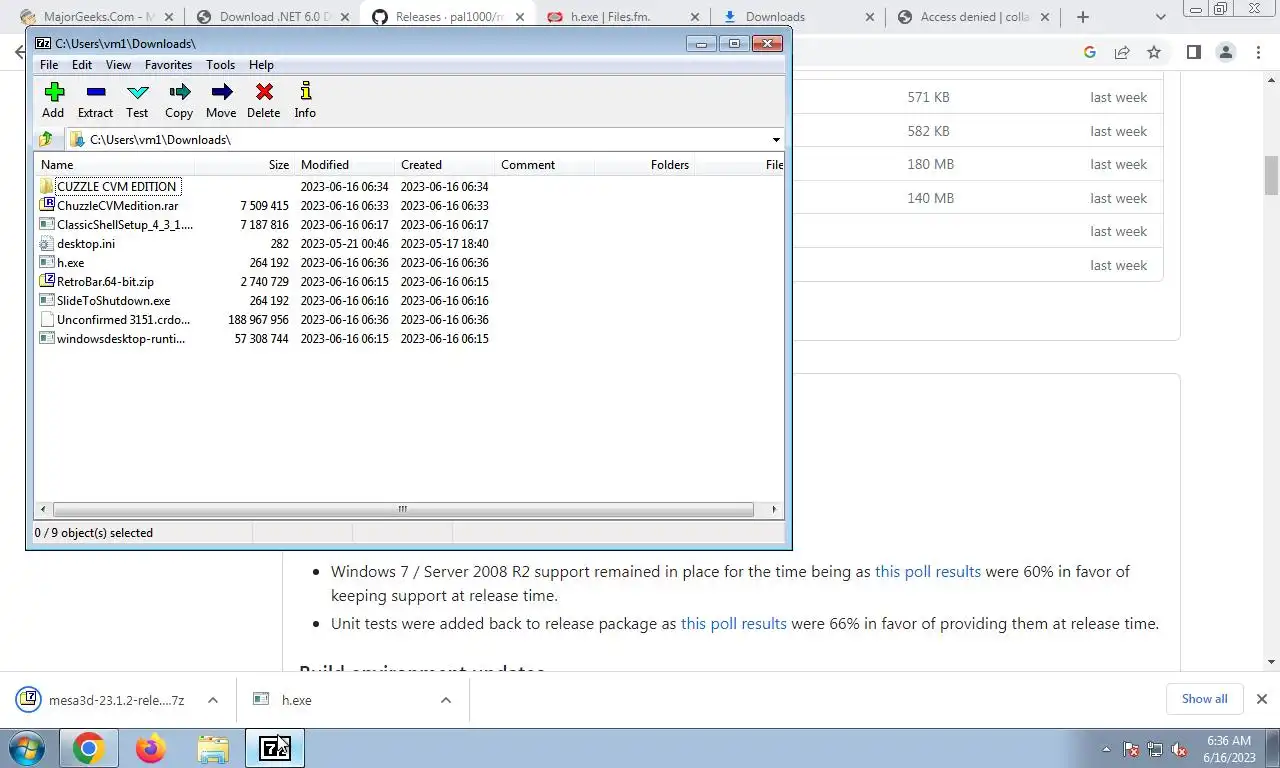This screenshot has height=768, width=1280.
Task: Sort file list by Modified column
Action: coord(344,165)
